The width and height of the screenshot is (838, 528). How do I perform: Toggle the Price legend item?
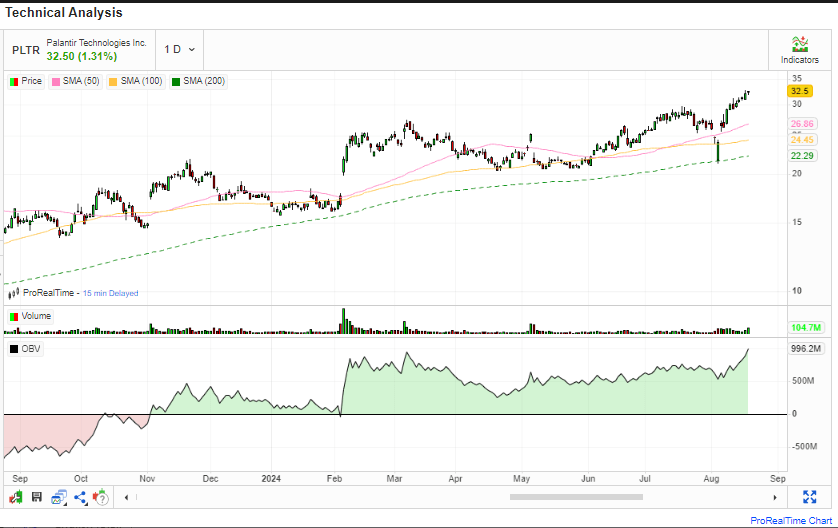(x=26, y=81)
